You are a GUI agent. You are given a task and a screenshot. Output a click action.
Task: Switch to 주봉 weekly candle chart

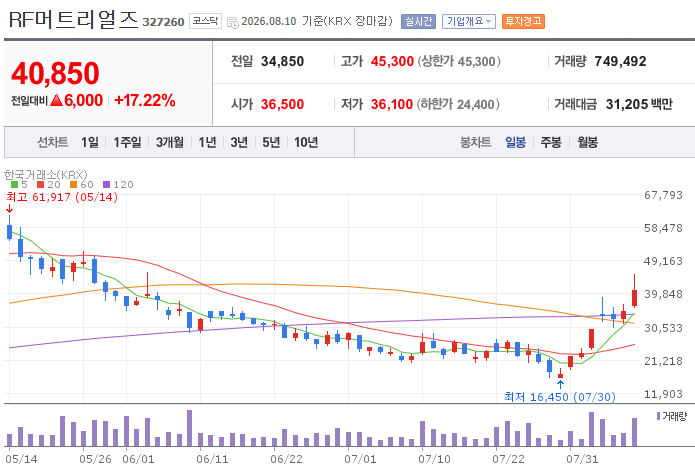[551, 142]
